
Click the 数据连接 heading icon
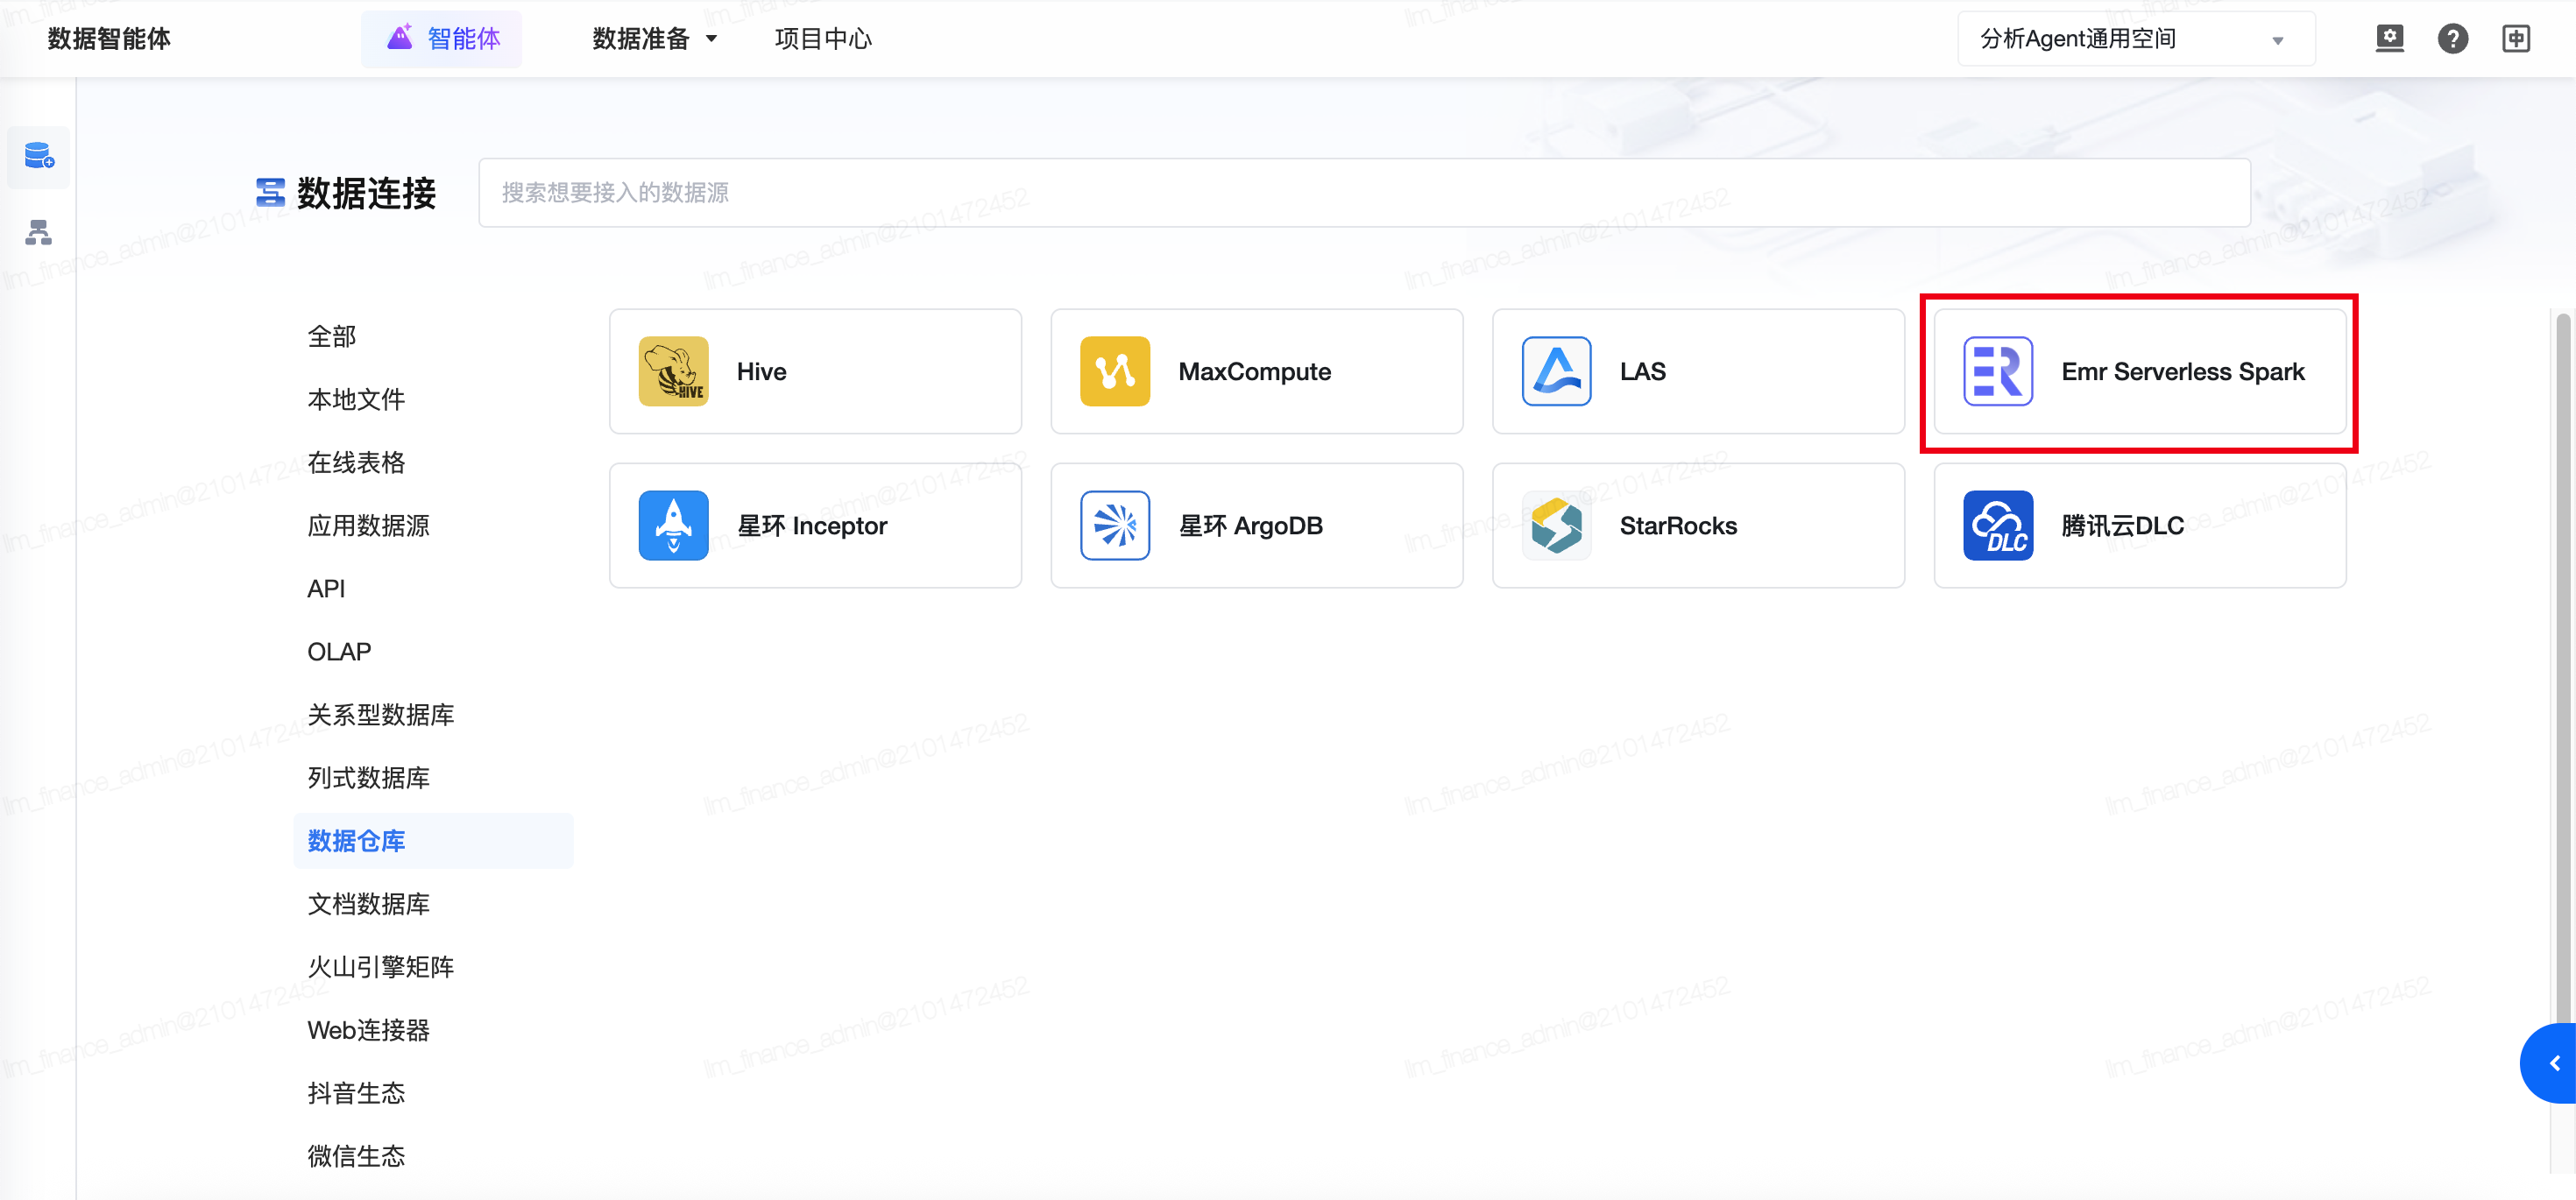coord(270,193)
